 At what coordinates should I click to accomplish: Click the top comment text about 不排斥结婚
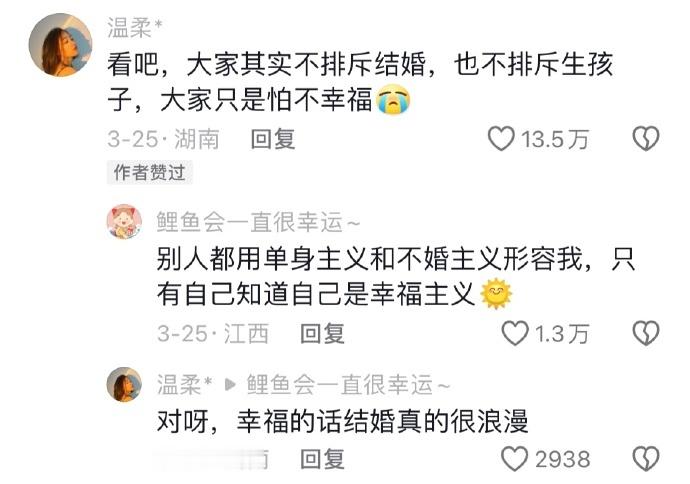(x=360, y=82)
